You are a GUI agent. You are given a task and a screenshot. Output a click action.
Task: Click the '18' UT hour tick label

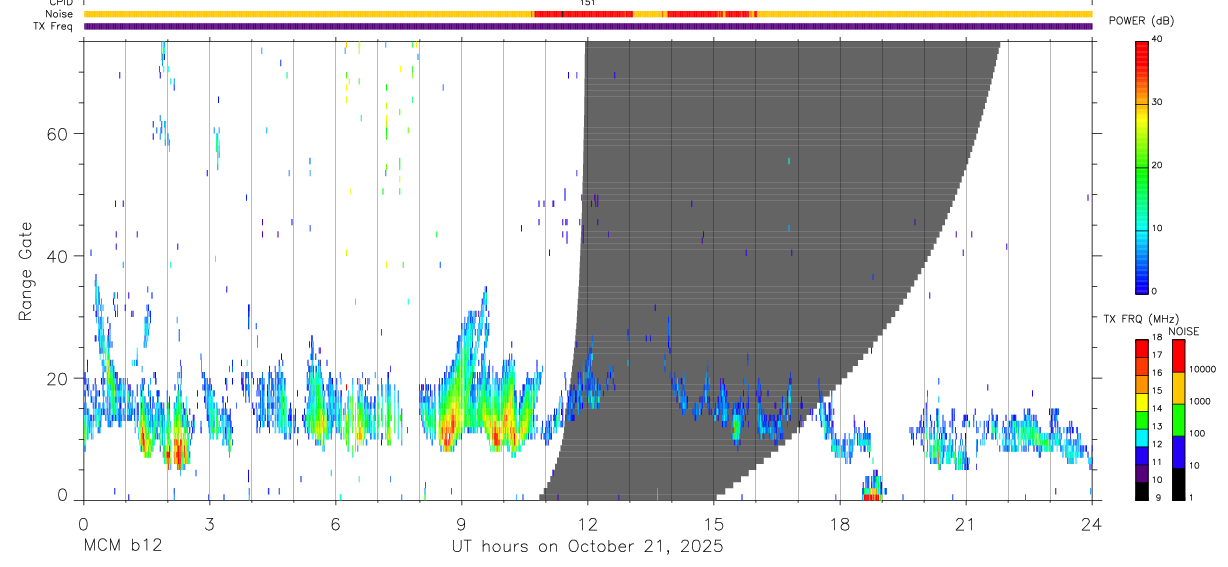pyautogui.click(x=839, y=525)
